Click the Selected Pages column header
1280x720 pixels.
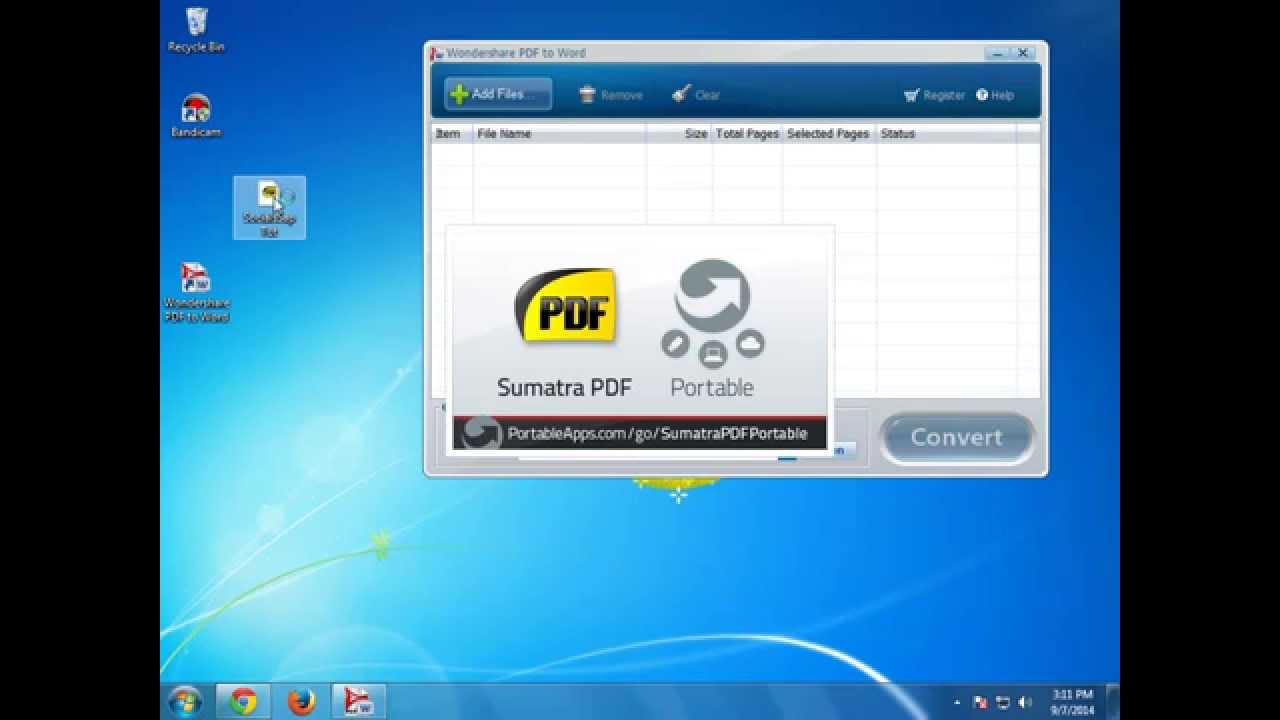(829, 133)
